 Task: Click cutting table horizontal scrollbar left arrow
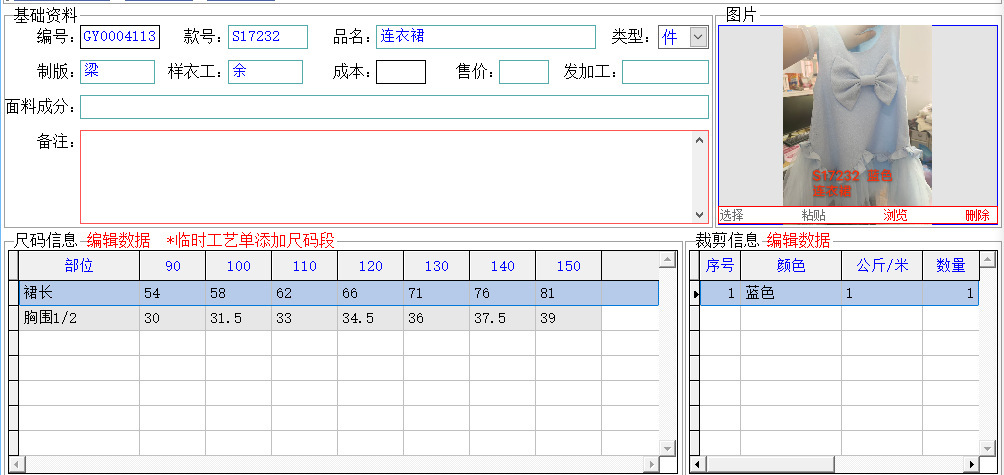tap(698, 464)
